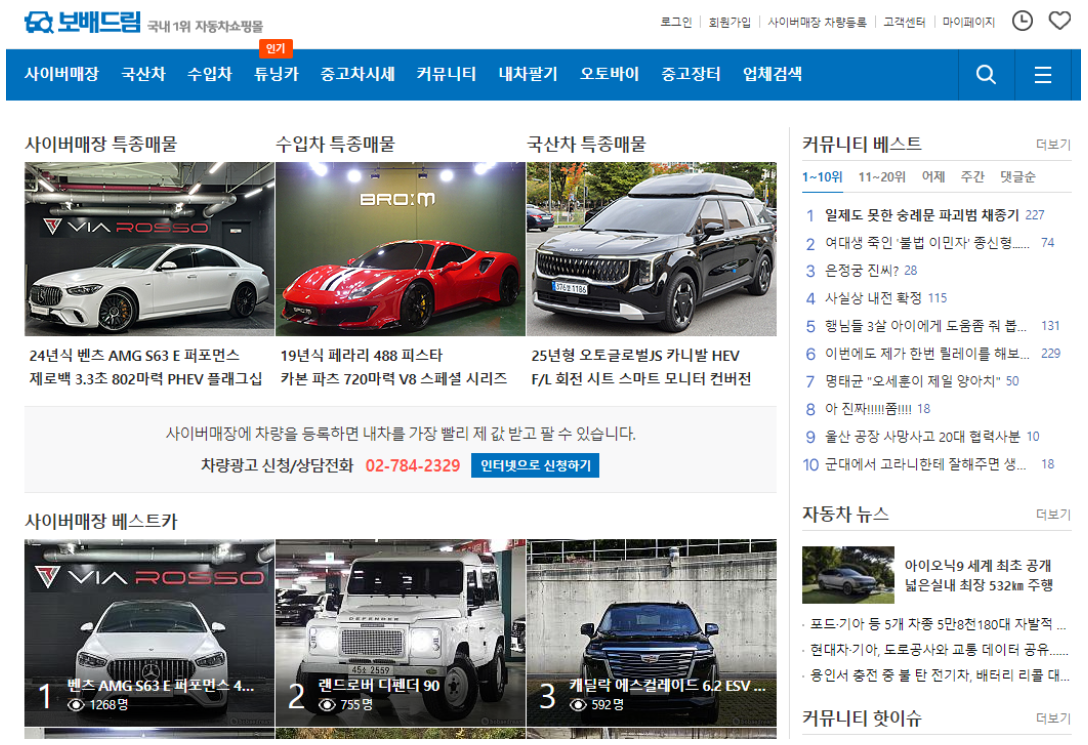This screenshot has height=745, width=1088.
Task: Open the hamburger menu icon
Action: (1042, 74)
